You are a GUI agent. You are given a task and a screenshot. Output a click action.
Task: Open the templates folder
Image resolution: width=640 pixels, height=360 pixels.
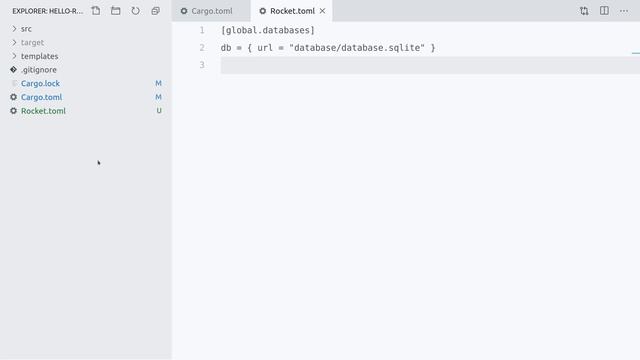tap(40, 56)
